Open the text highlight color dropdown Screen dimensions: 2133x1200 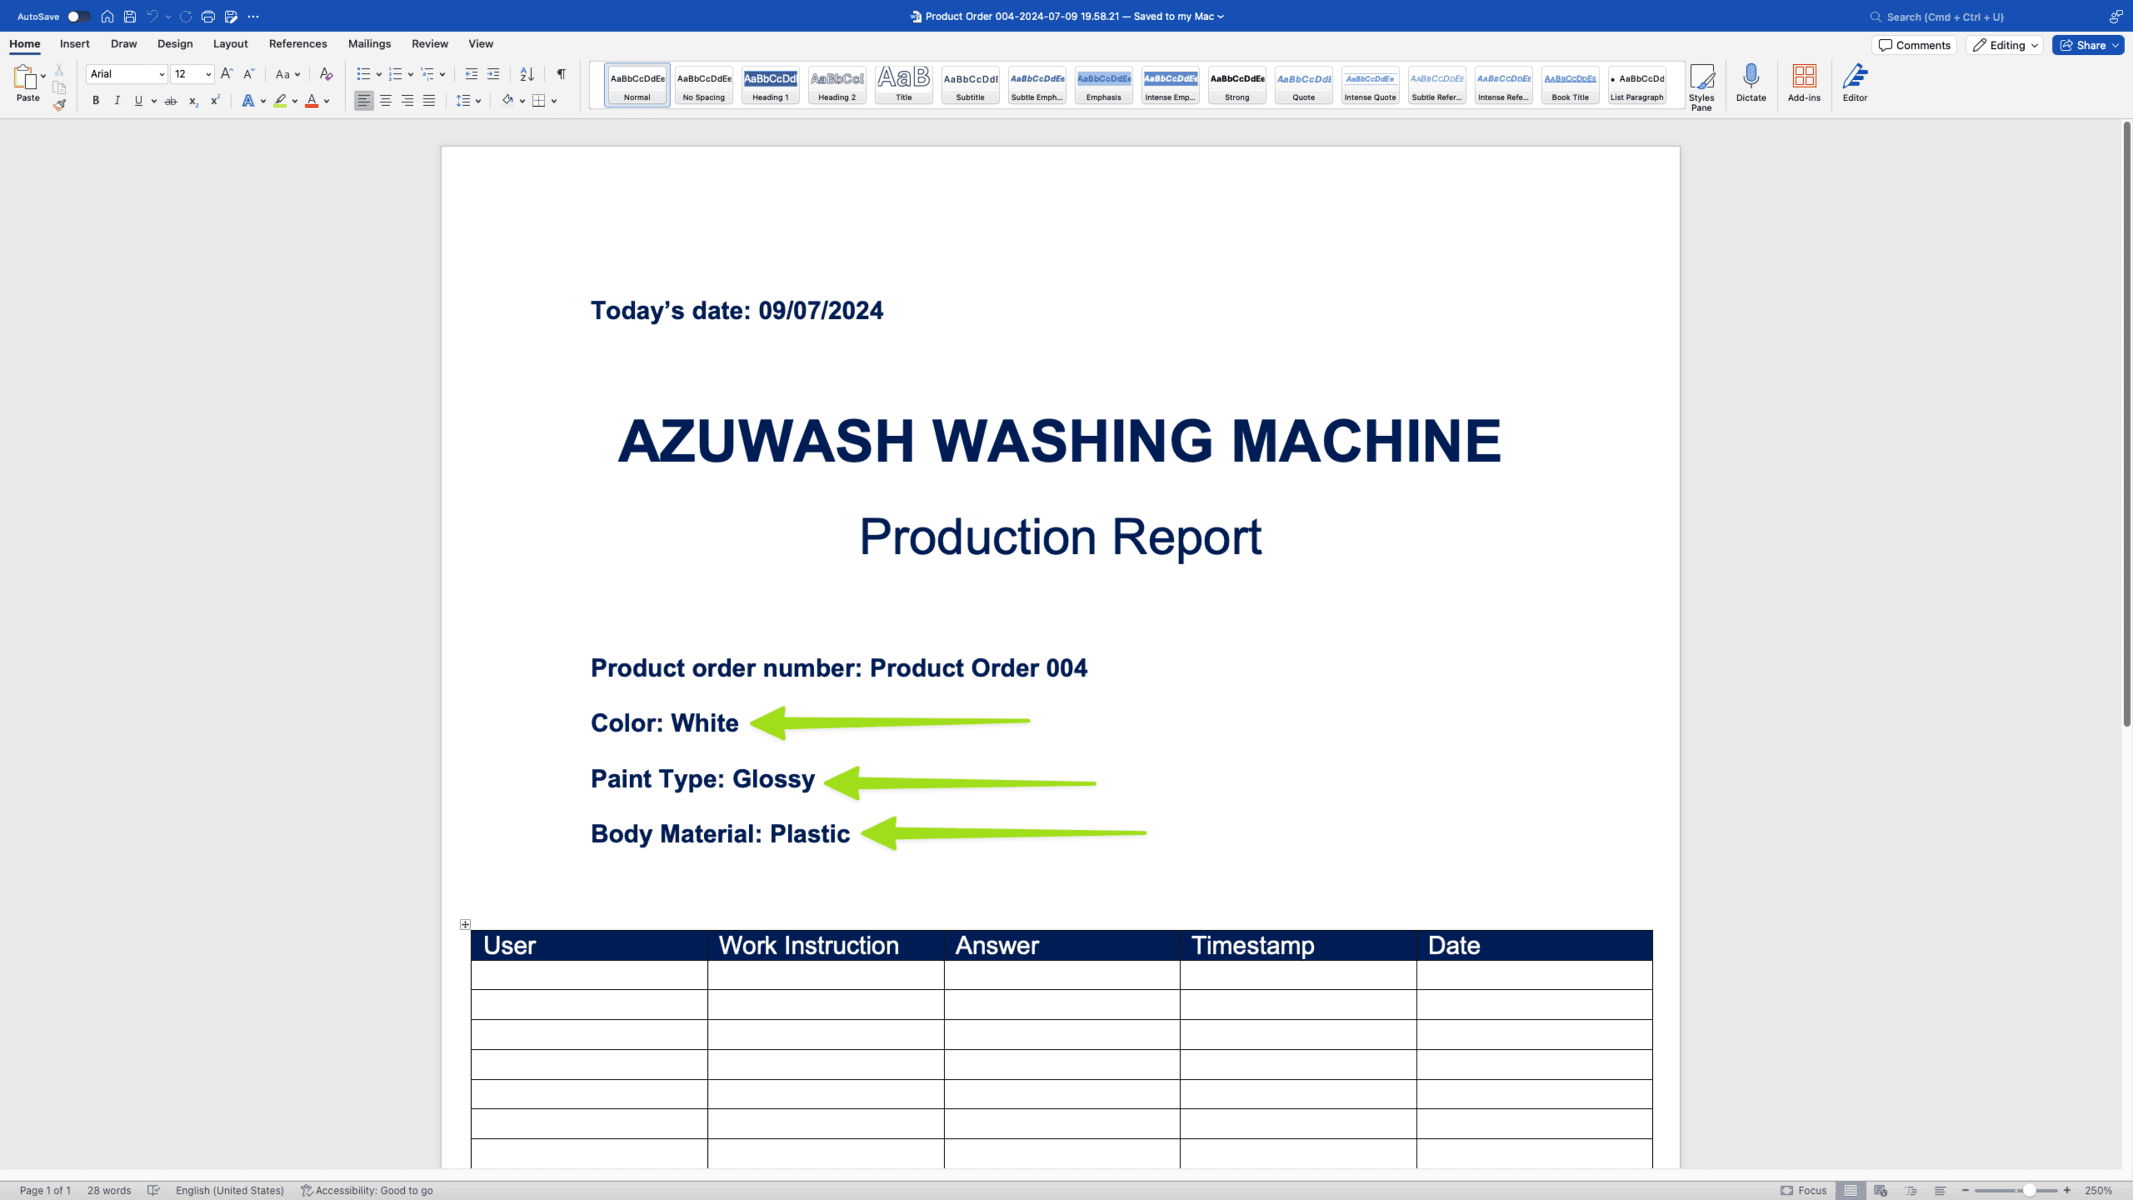pyautogui.click(x=295, y=100)
